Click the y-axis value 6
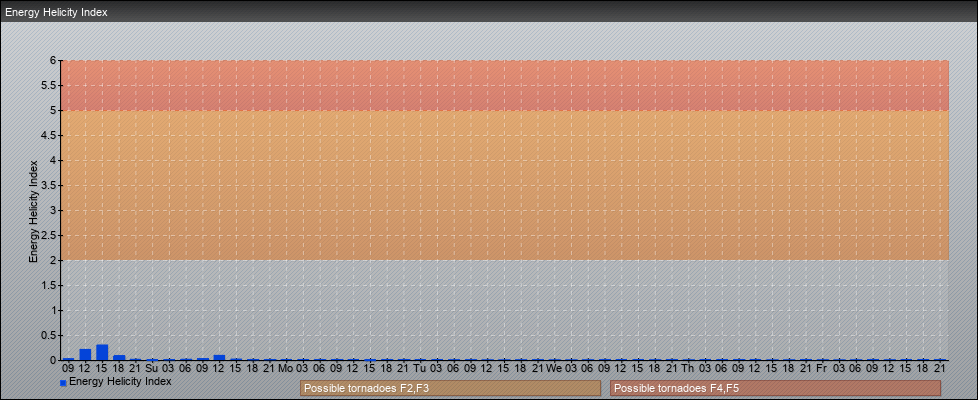978x400 pixels. (54, 61)
